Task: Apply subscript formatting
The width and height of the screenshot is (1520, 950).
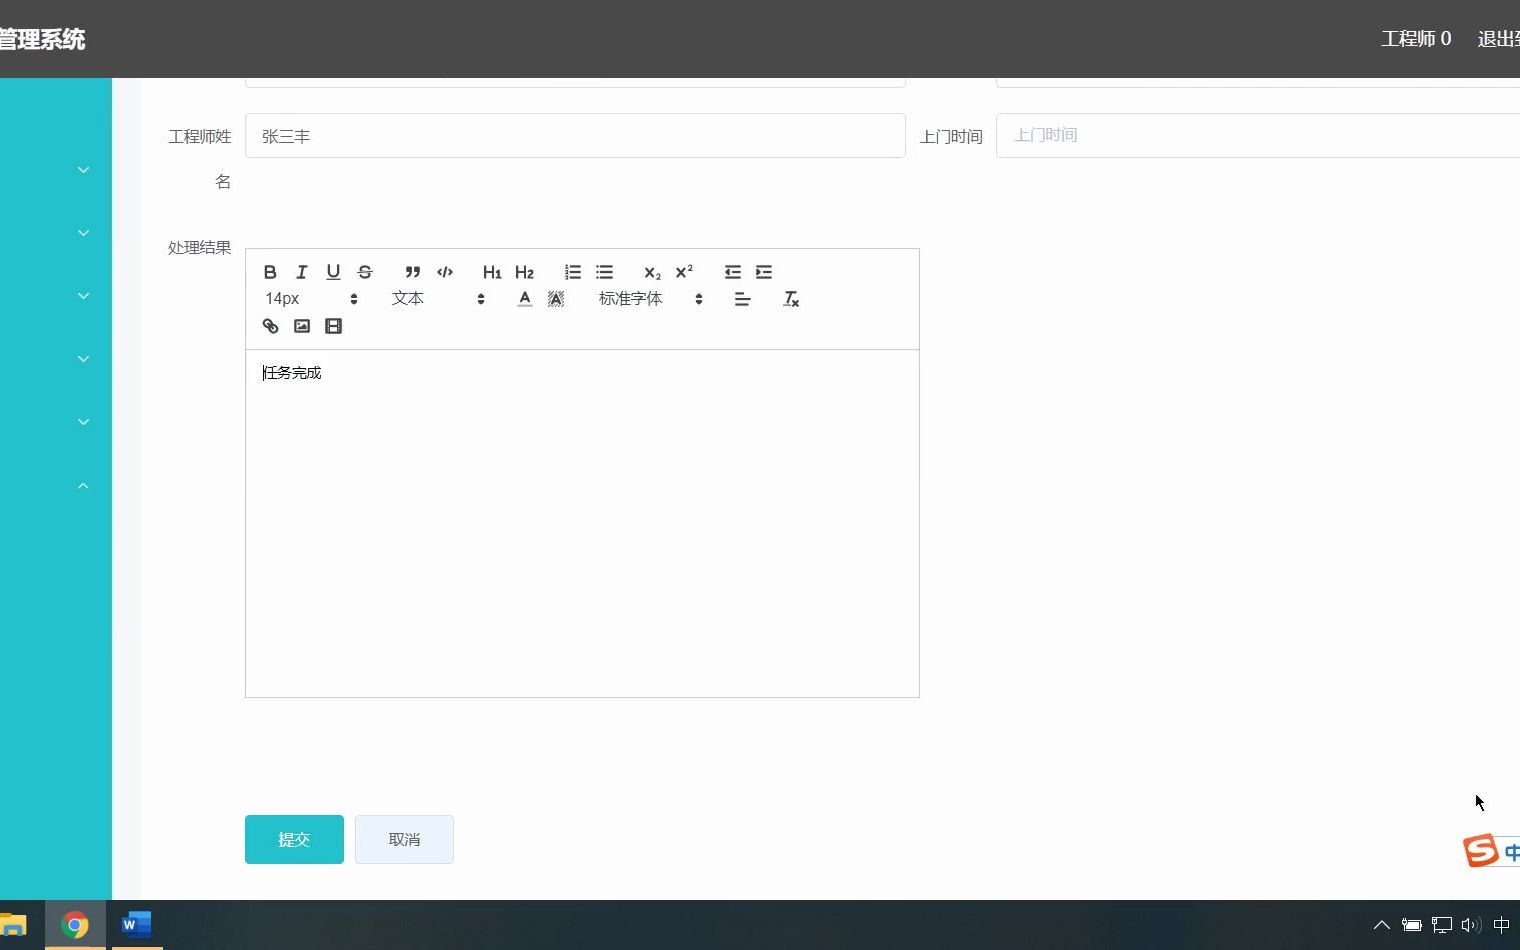Action: [652, 272]
